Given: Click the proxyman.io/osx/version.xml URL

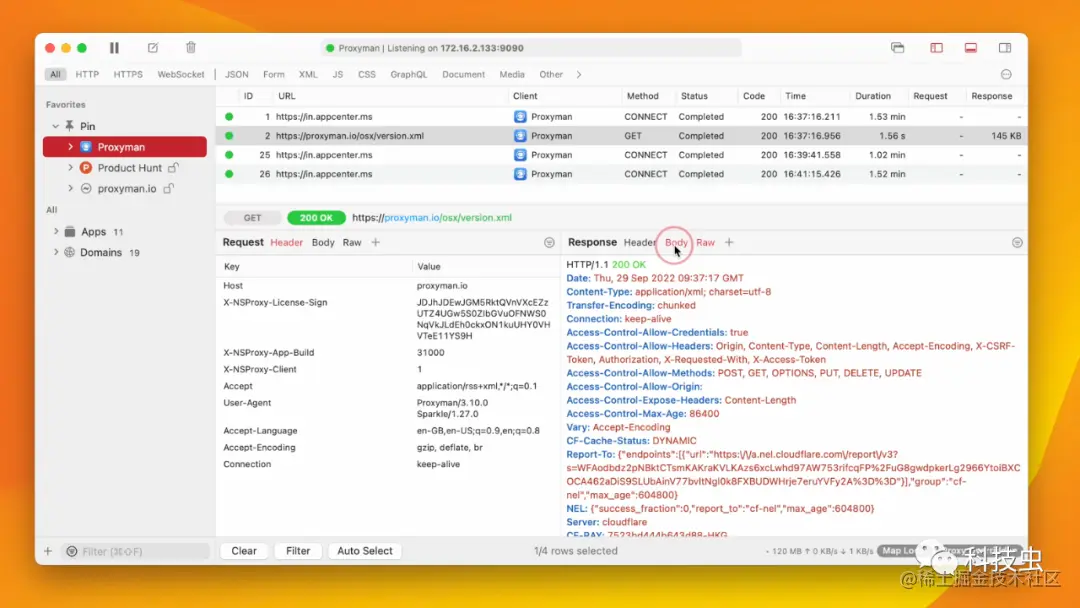Looking at the screenshot, I should [x=432, y=218].
